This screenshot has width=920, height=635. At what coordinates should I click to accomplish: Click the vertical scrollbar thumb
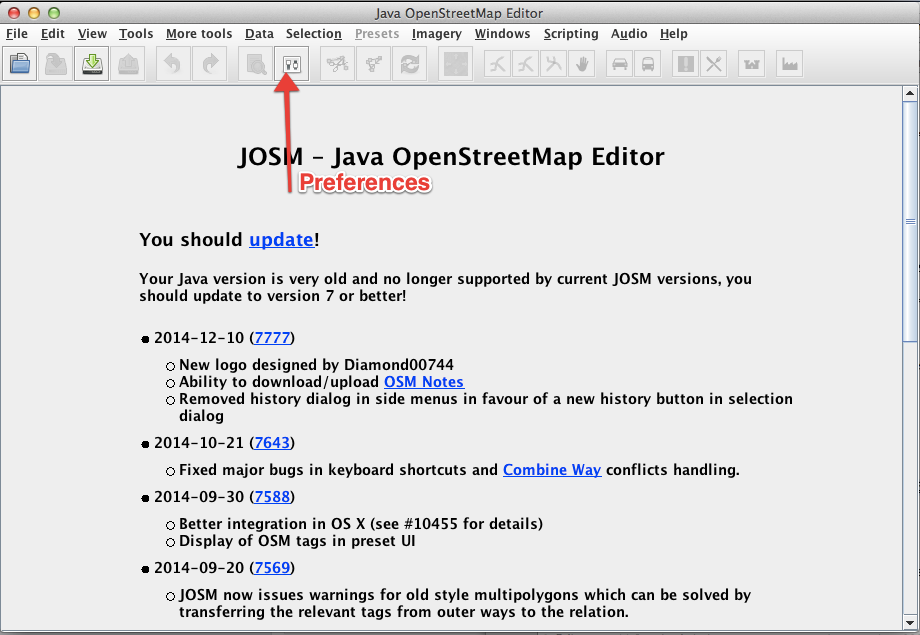tap(910, 221)
